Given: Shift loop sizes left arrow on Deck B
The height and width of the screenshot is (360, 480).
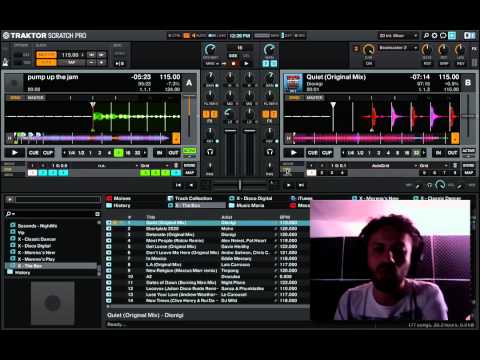Looking at the screenshot, I should point(343,153).
